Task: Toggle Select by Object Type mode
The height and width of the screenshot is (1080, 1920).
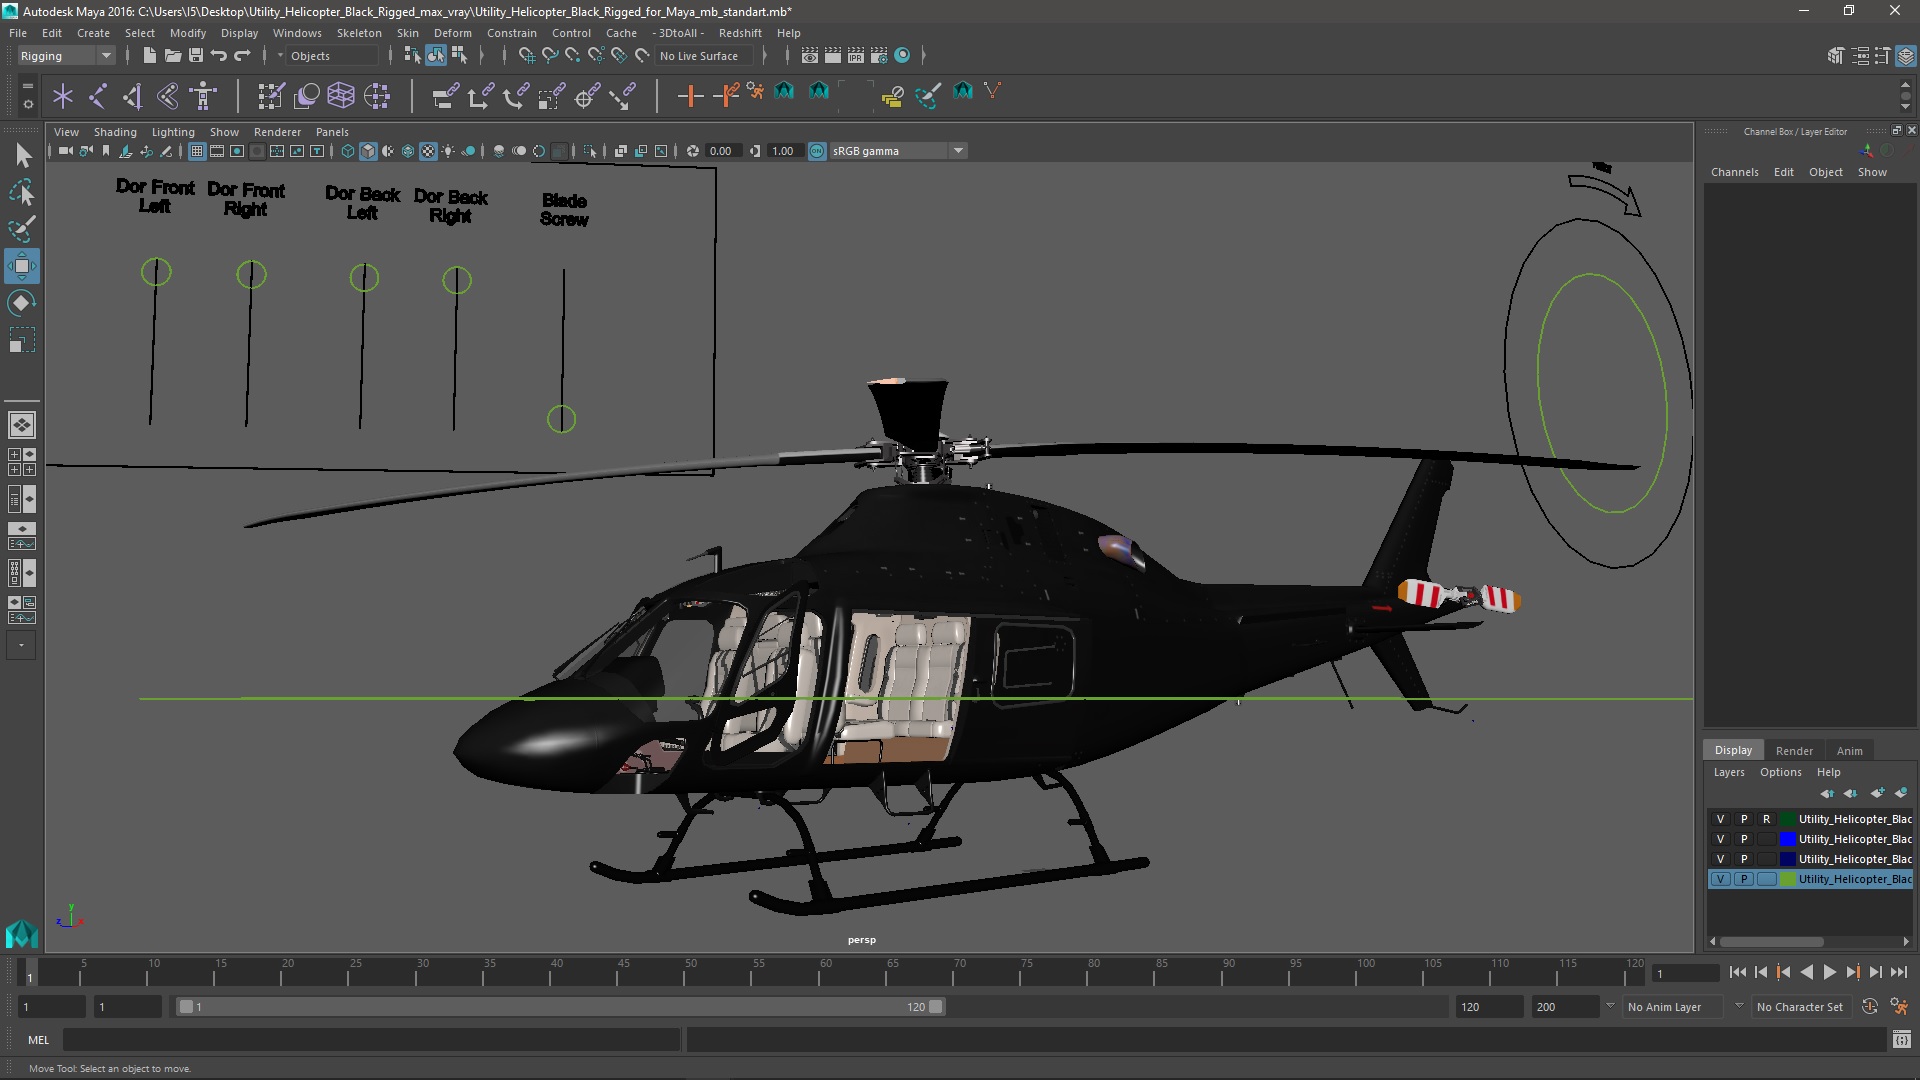Action: coord(436,56)
